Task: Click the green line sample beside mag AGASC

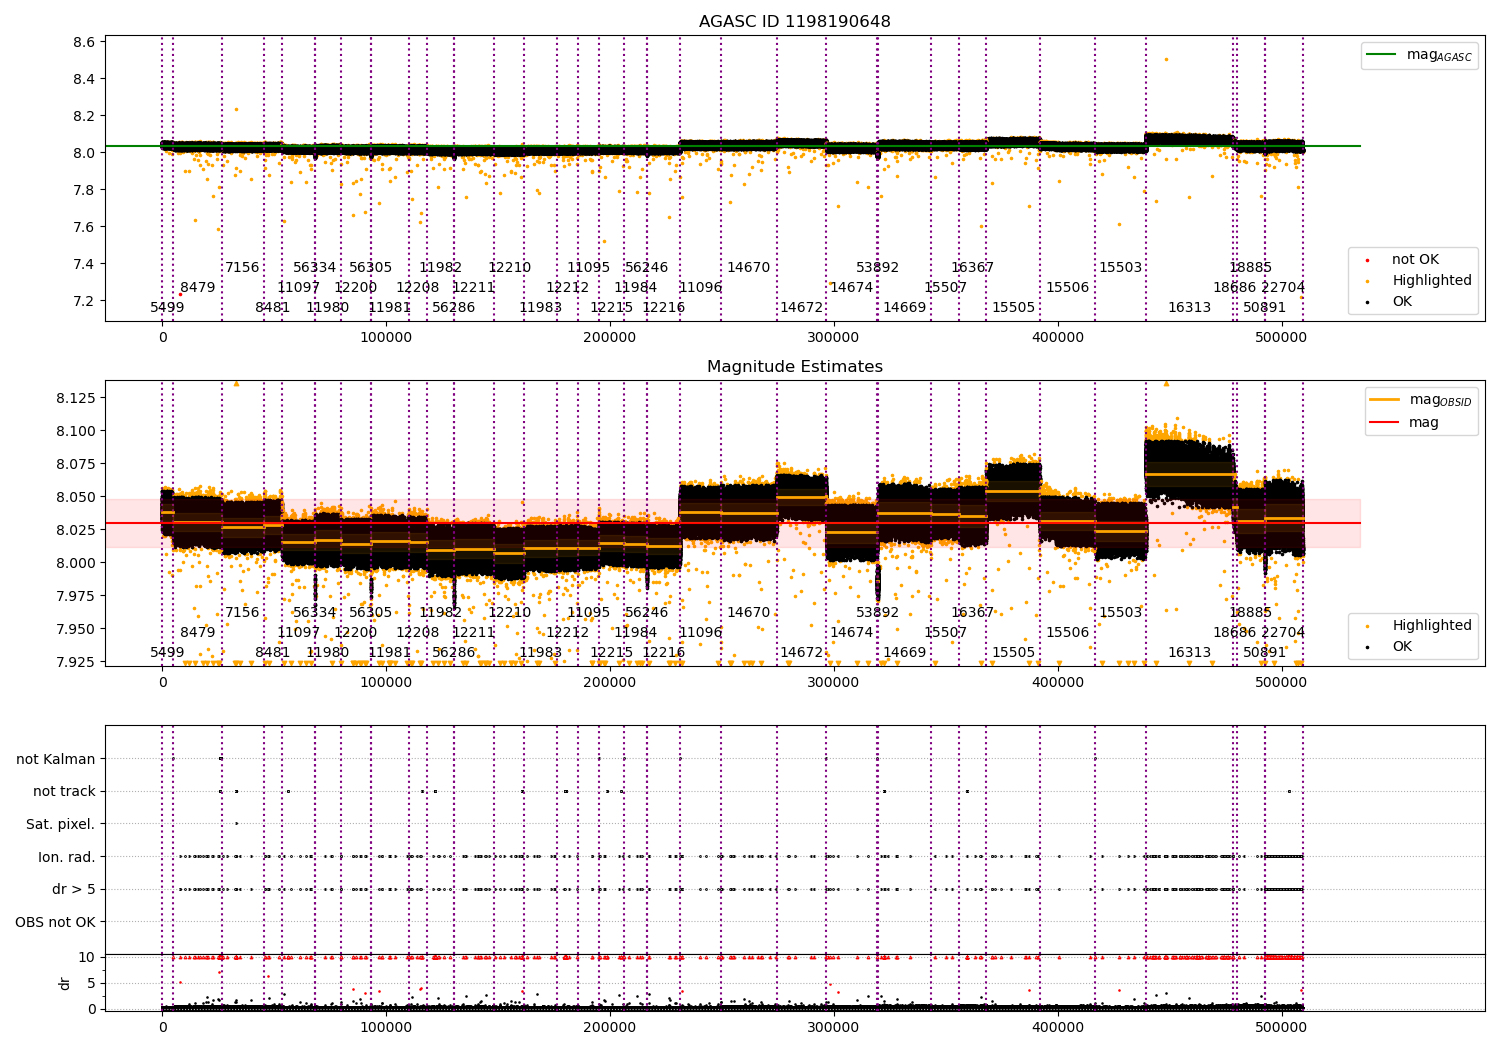Action: [1381, 55]
